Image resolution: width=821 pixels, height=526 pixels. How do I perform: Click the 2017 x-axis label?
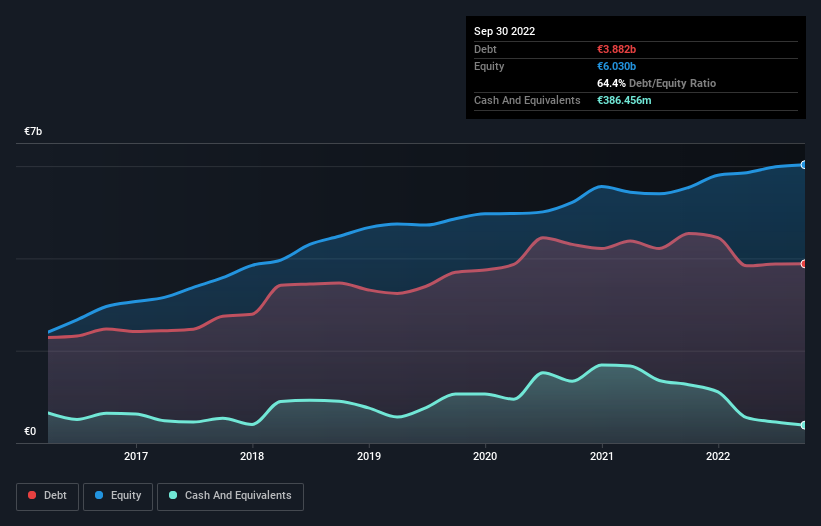click(x=136, y=456)
